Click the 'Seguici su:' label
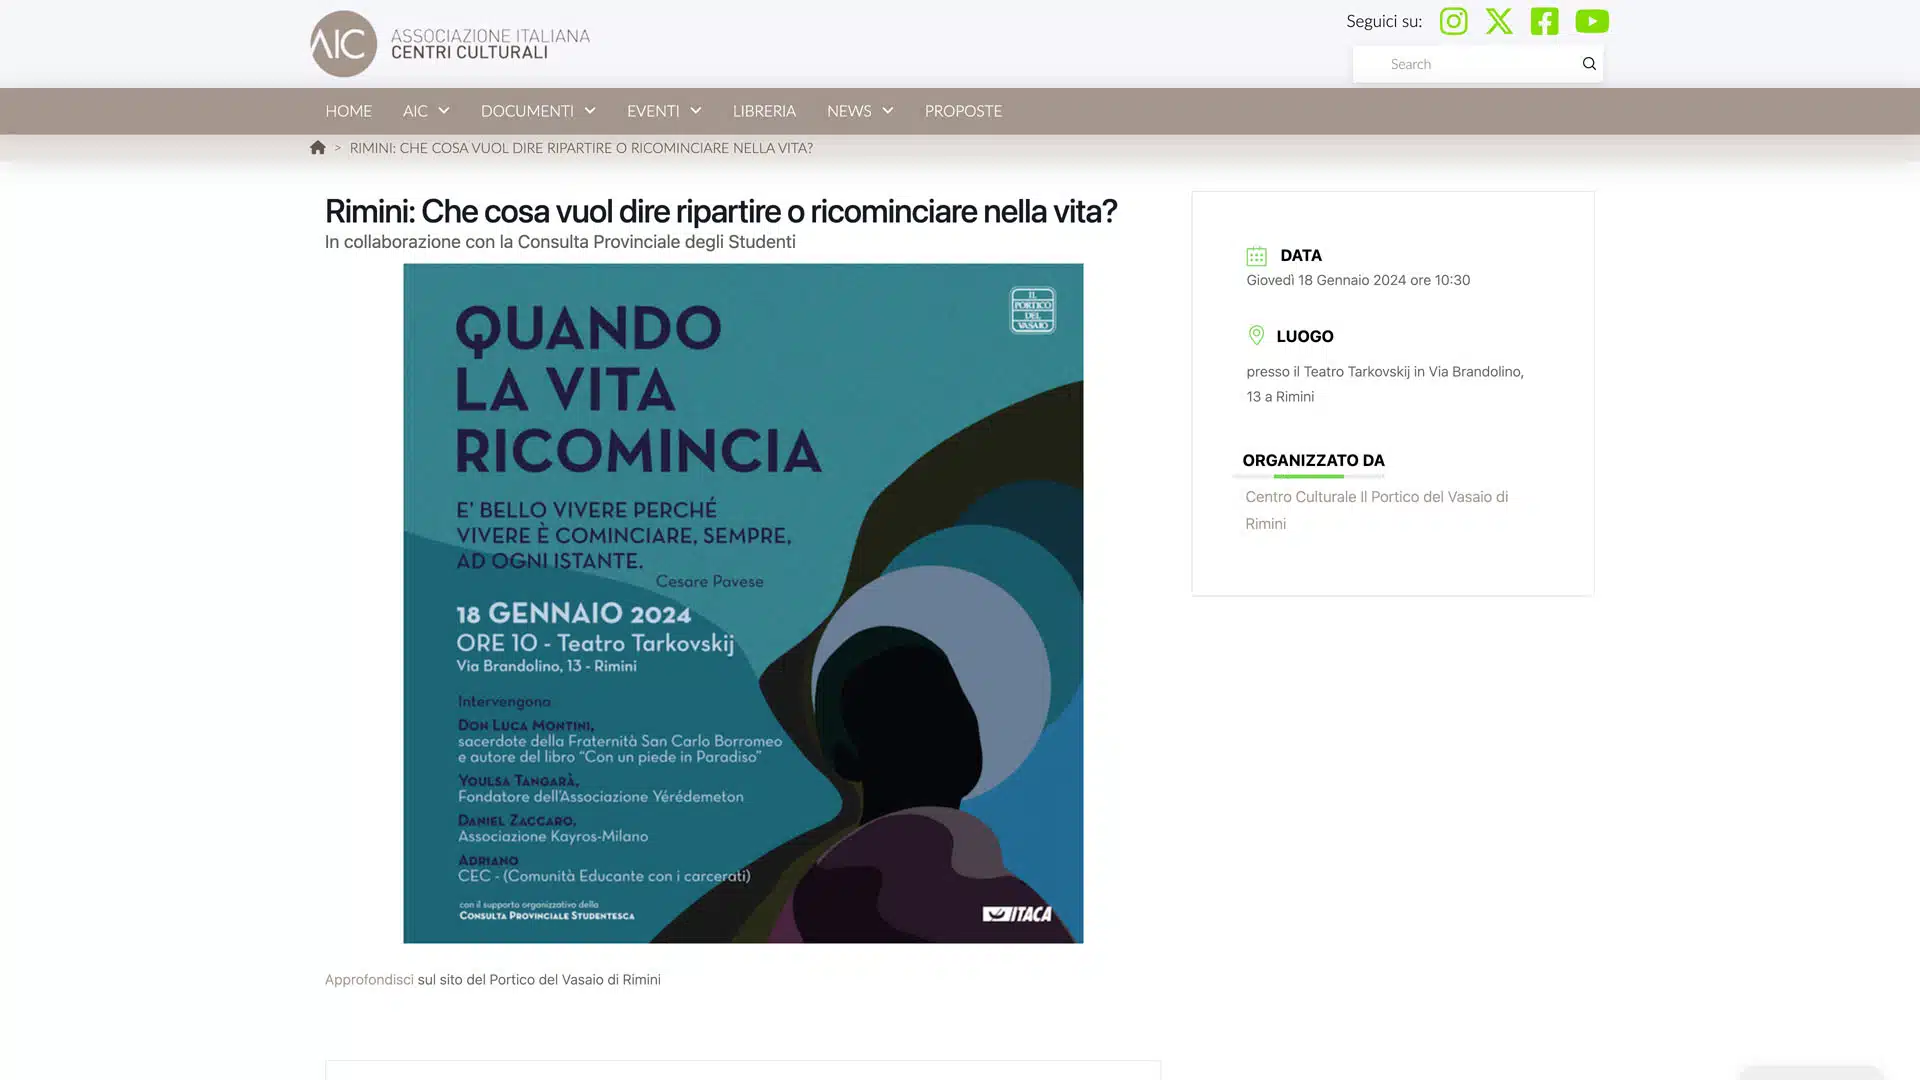This screenshot has width=1920, height=1080. point(1384,21)
